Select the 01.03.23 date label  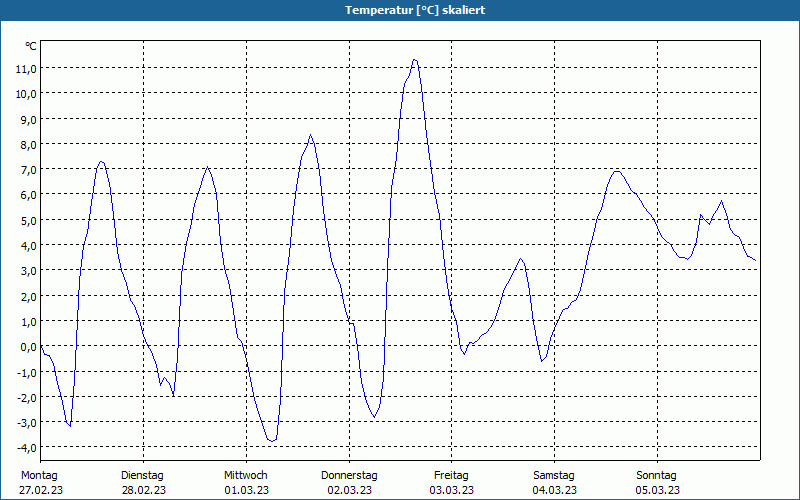246,490
